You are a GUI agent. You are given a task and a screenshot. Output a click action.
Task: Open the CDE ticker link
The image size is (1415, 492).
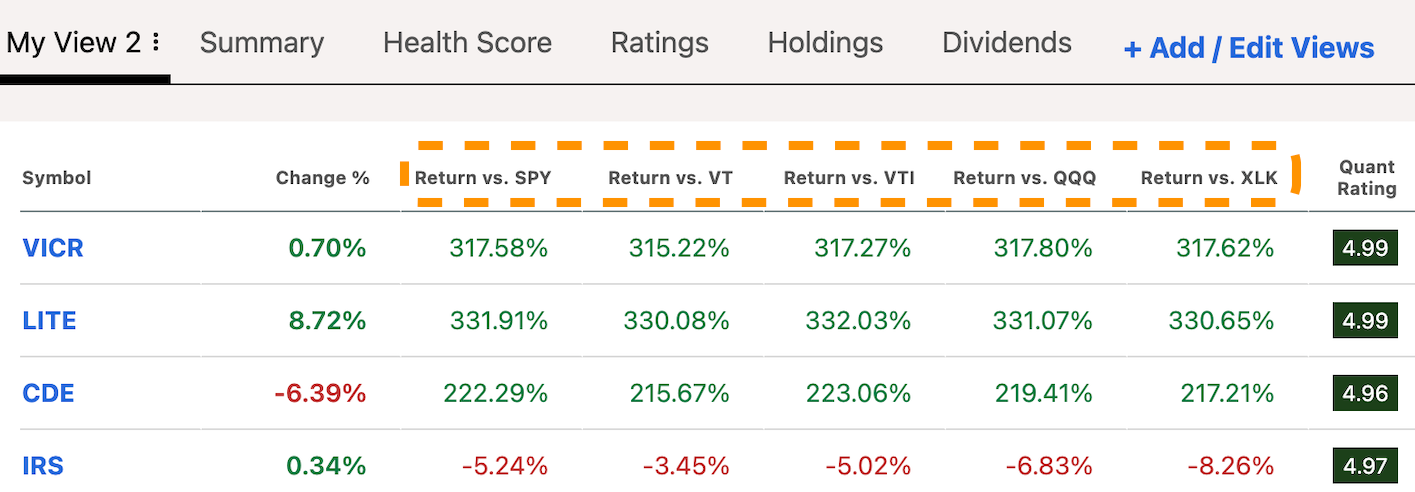tap(48, 393)
